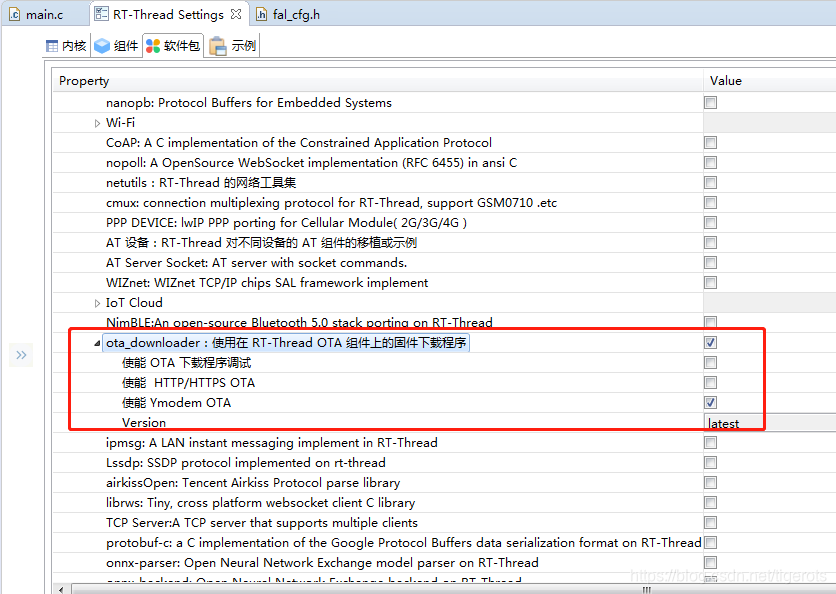Enable the PPP DEVICE checkbox
Viewport: 836px width, 594px height.
[710, 222]
